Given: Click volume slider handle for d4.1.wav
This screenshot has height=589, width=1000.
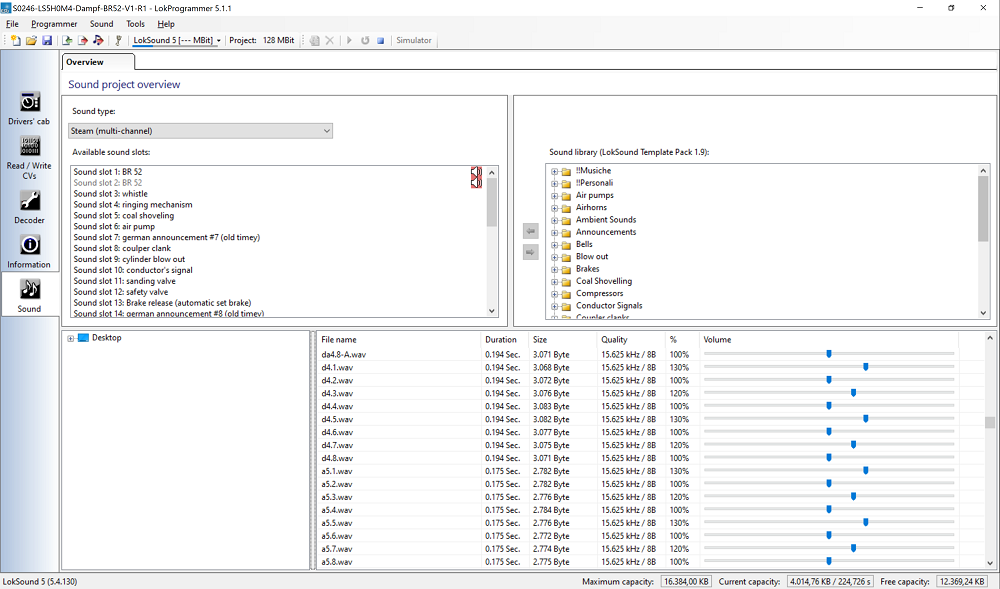Looking at the screenshot, I should 865,367.
